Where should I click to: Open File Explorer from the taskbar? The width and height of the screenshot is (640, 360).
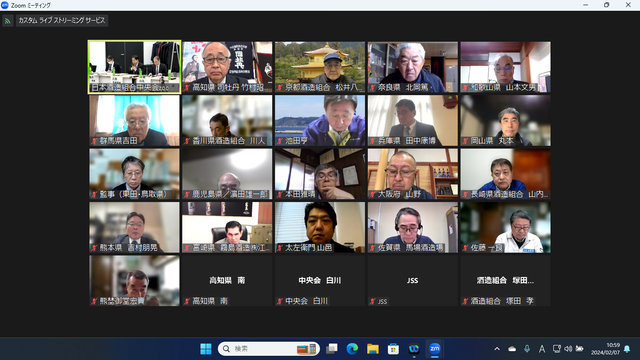(373, 349)
